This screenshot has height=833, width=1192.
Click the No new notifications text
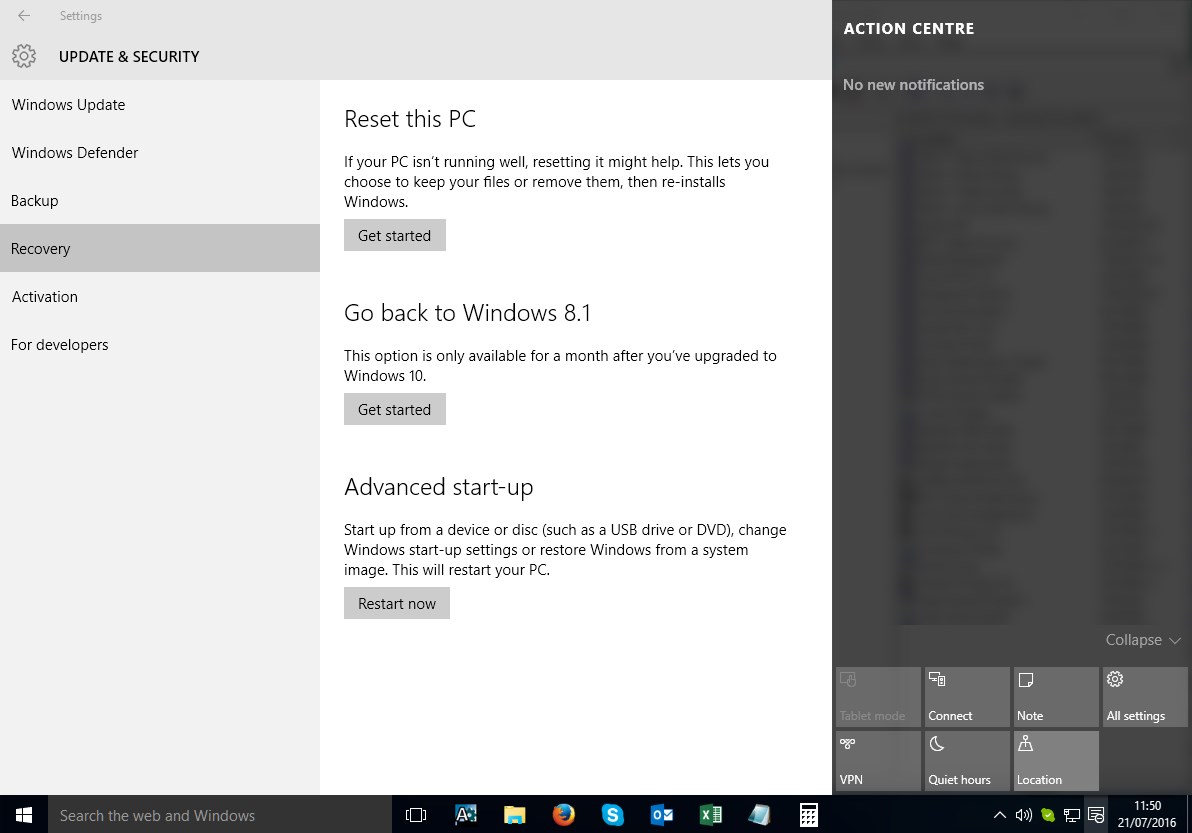[913, 85]
